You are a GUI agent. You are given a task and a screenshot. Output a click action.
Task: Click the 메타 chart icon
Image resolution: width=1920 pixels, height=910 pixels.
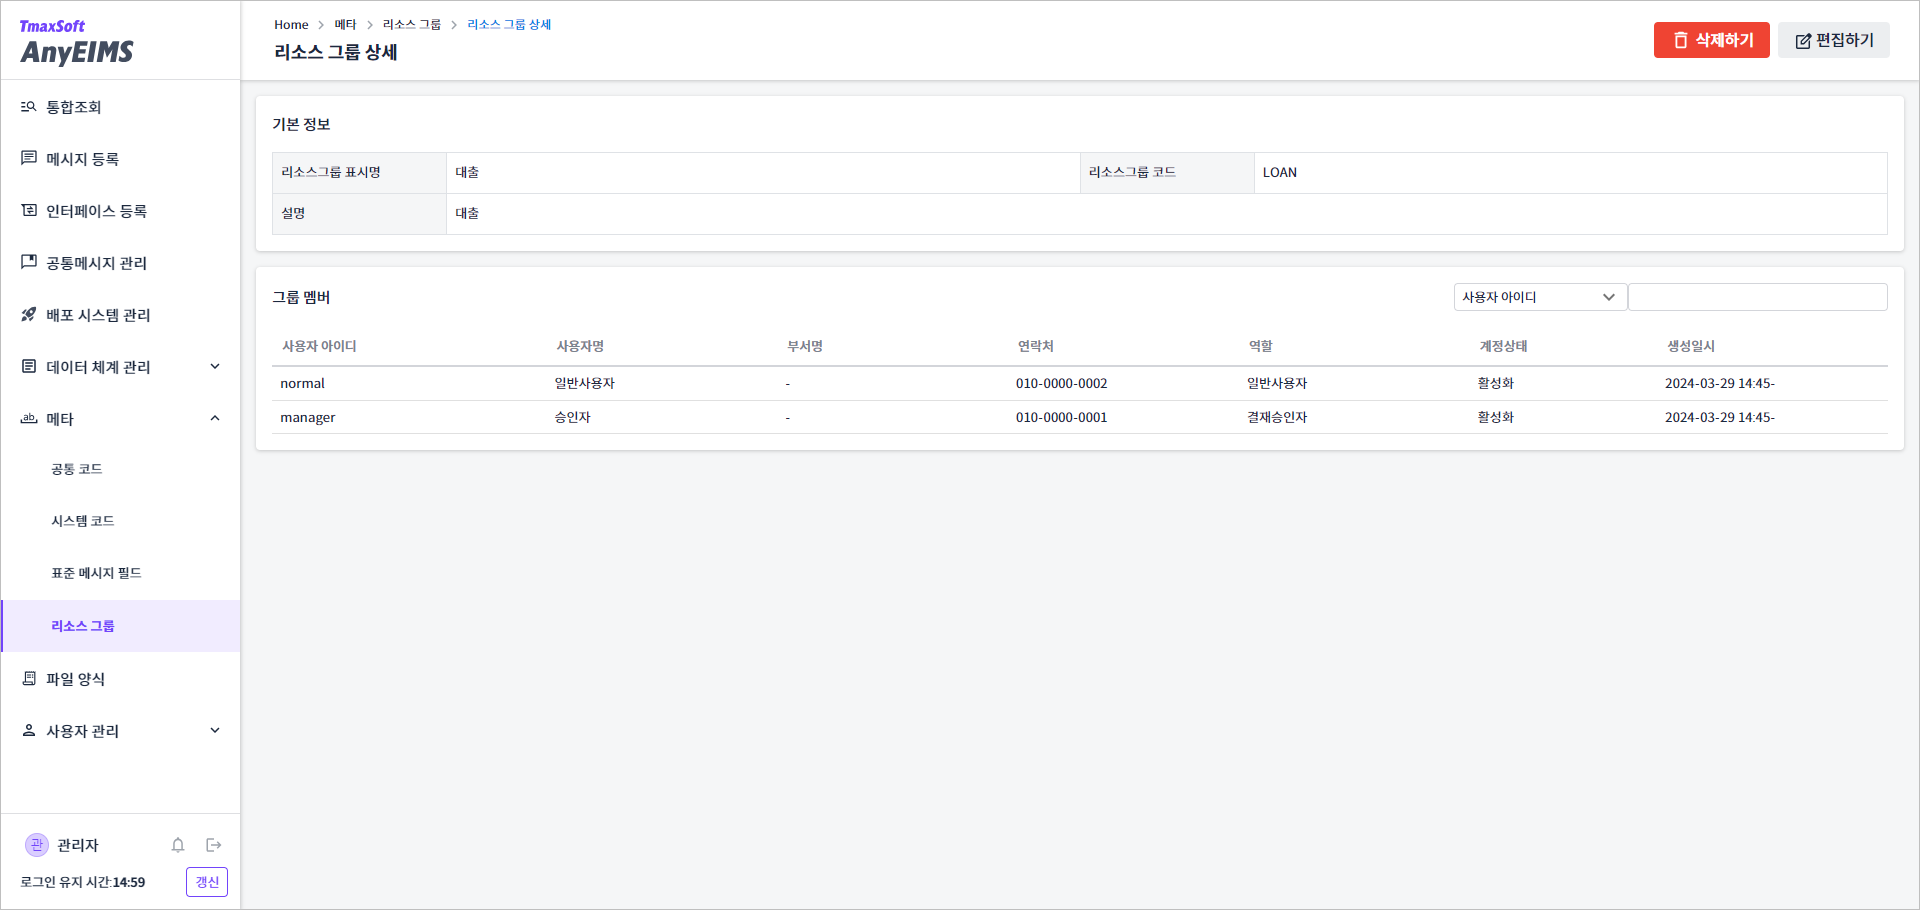pos(29,419)
